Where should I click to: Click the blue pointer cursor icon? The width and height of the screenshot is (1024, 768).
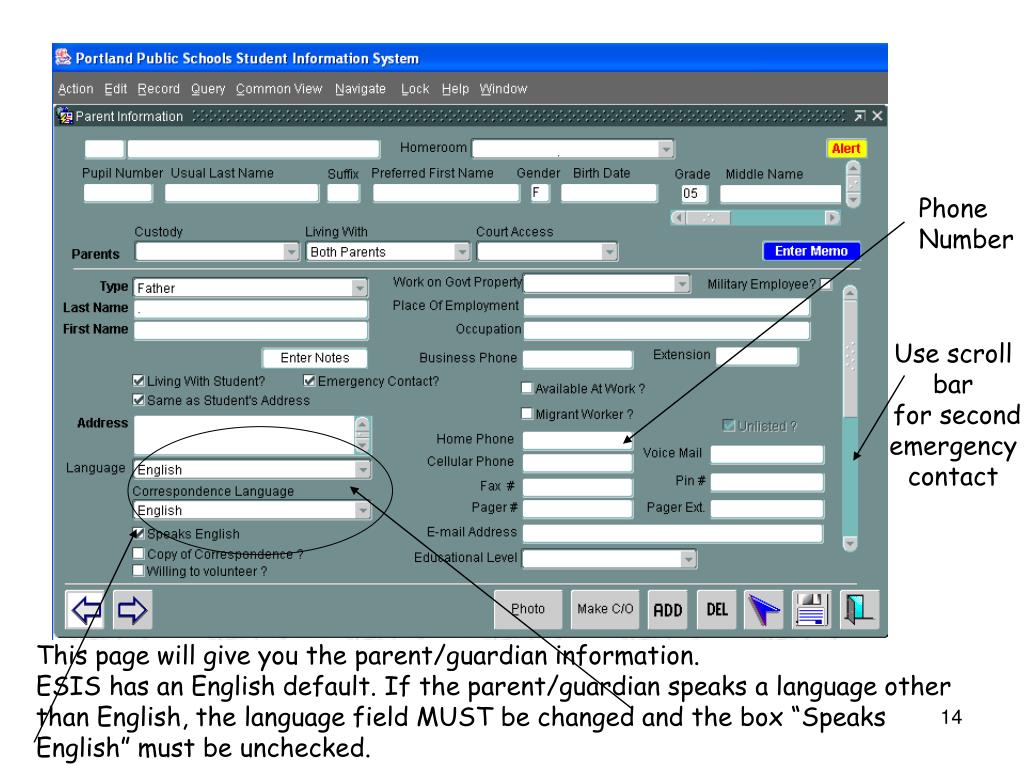[763, 610]
